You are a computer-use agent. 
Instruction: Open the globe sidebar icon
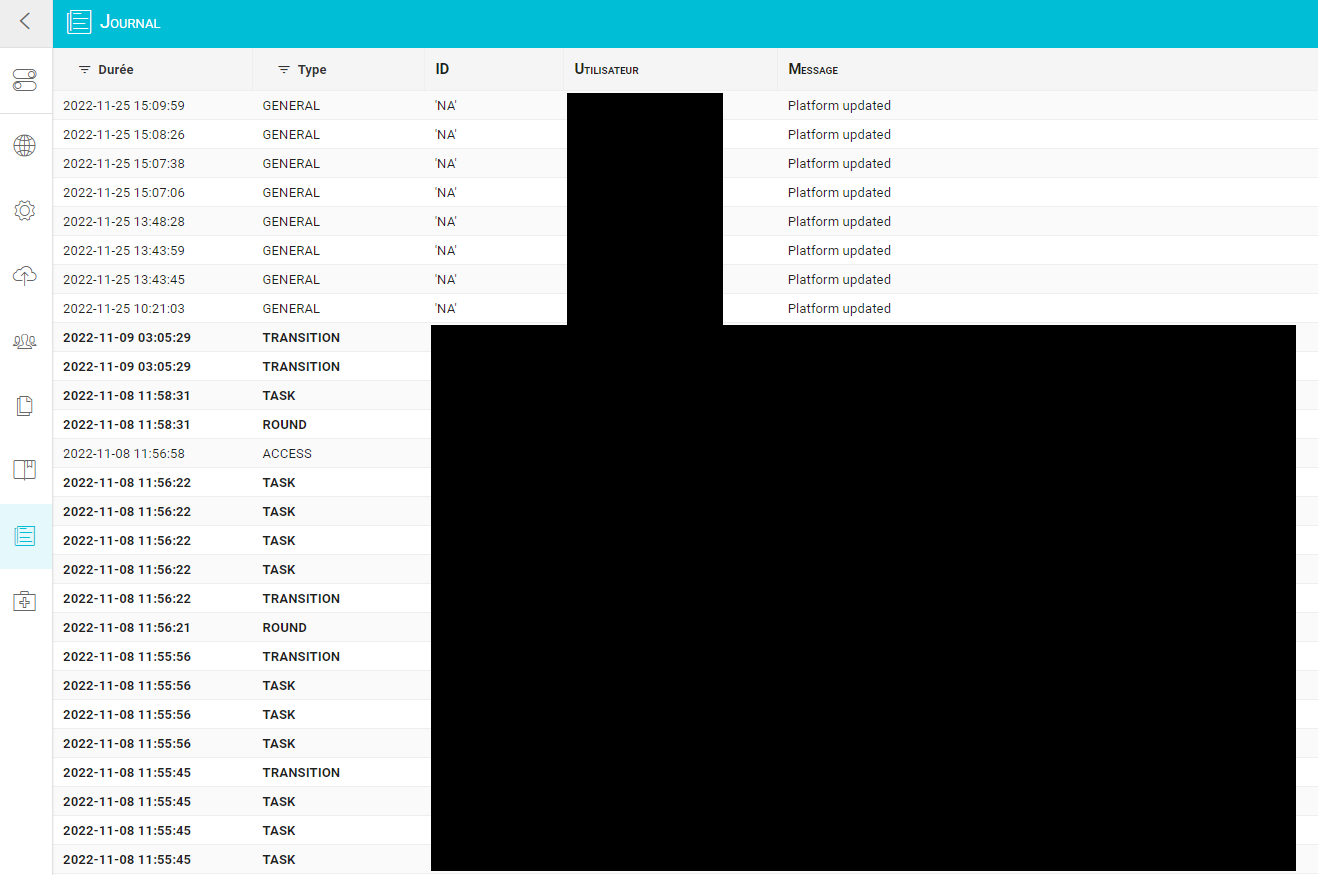[x=25, y=146]
